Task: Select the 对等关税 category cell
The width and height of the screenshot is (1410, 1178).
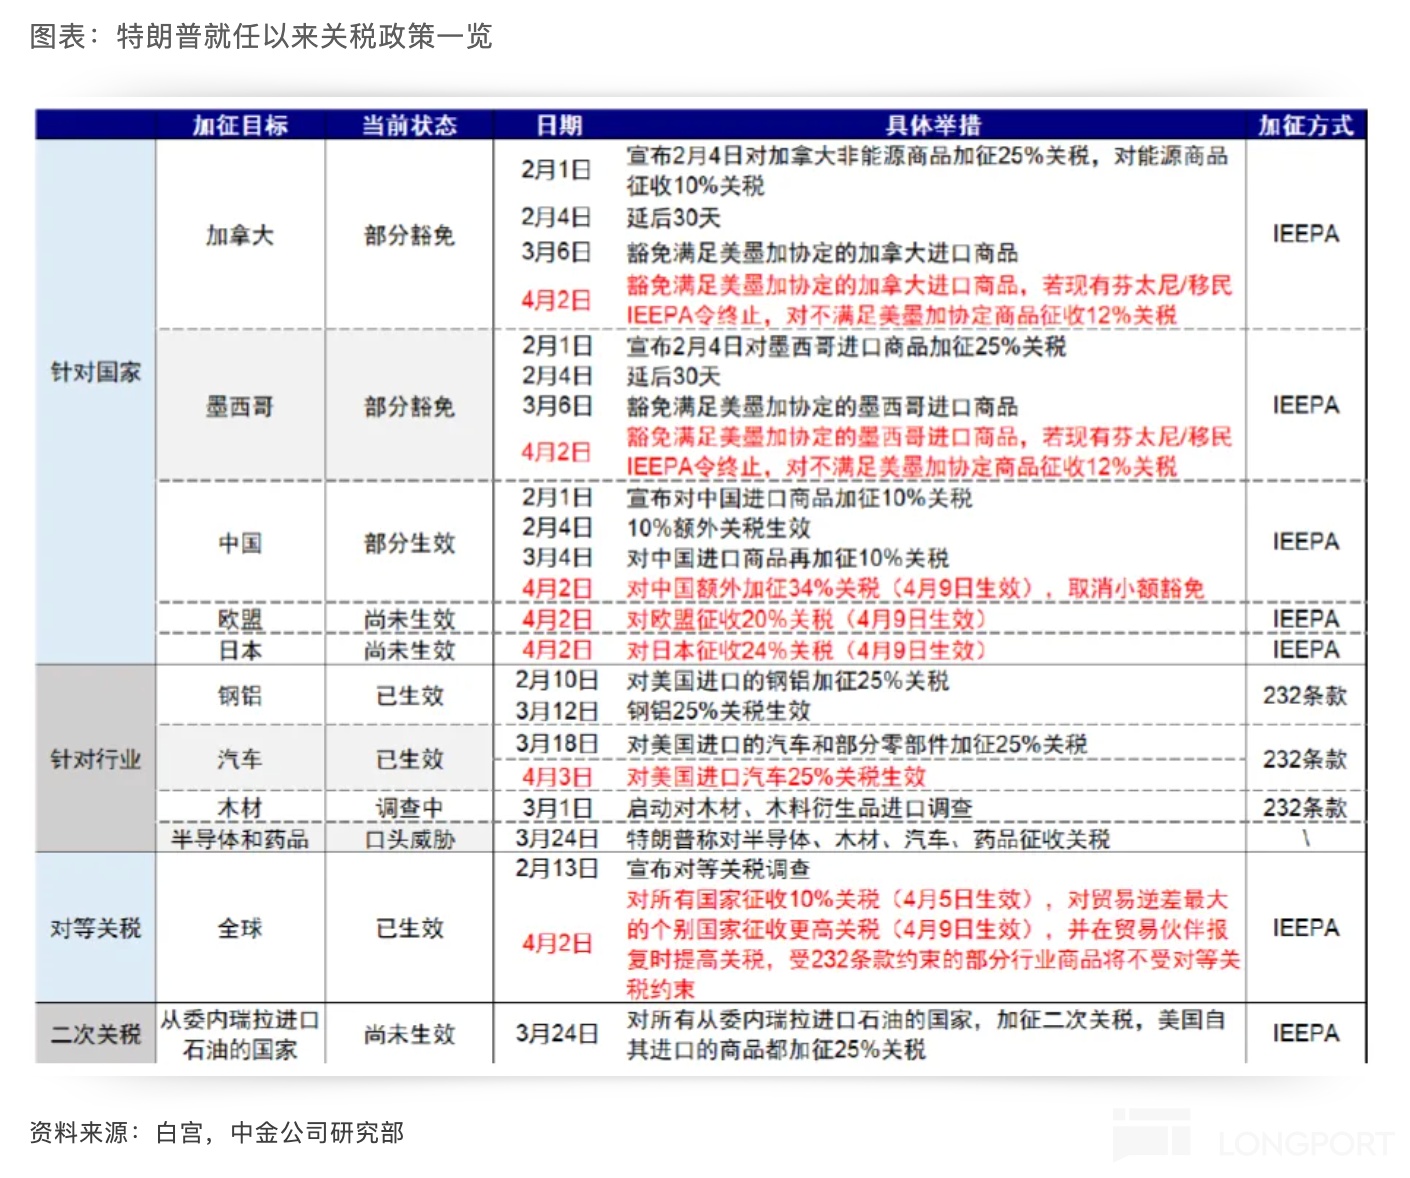Action: (x=96, y=928)
